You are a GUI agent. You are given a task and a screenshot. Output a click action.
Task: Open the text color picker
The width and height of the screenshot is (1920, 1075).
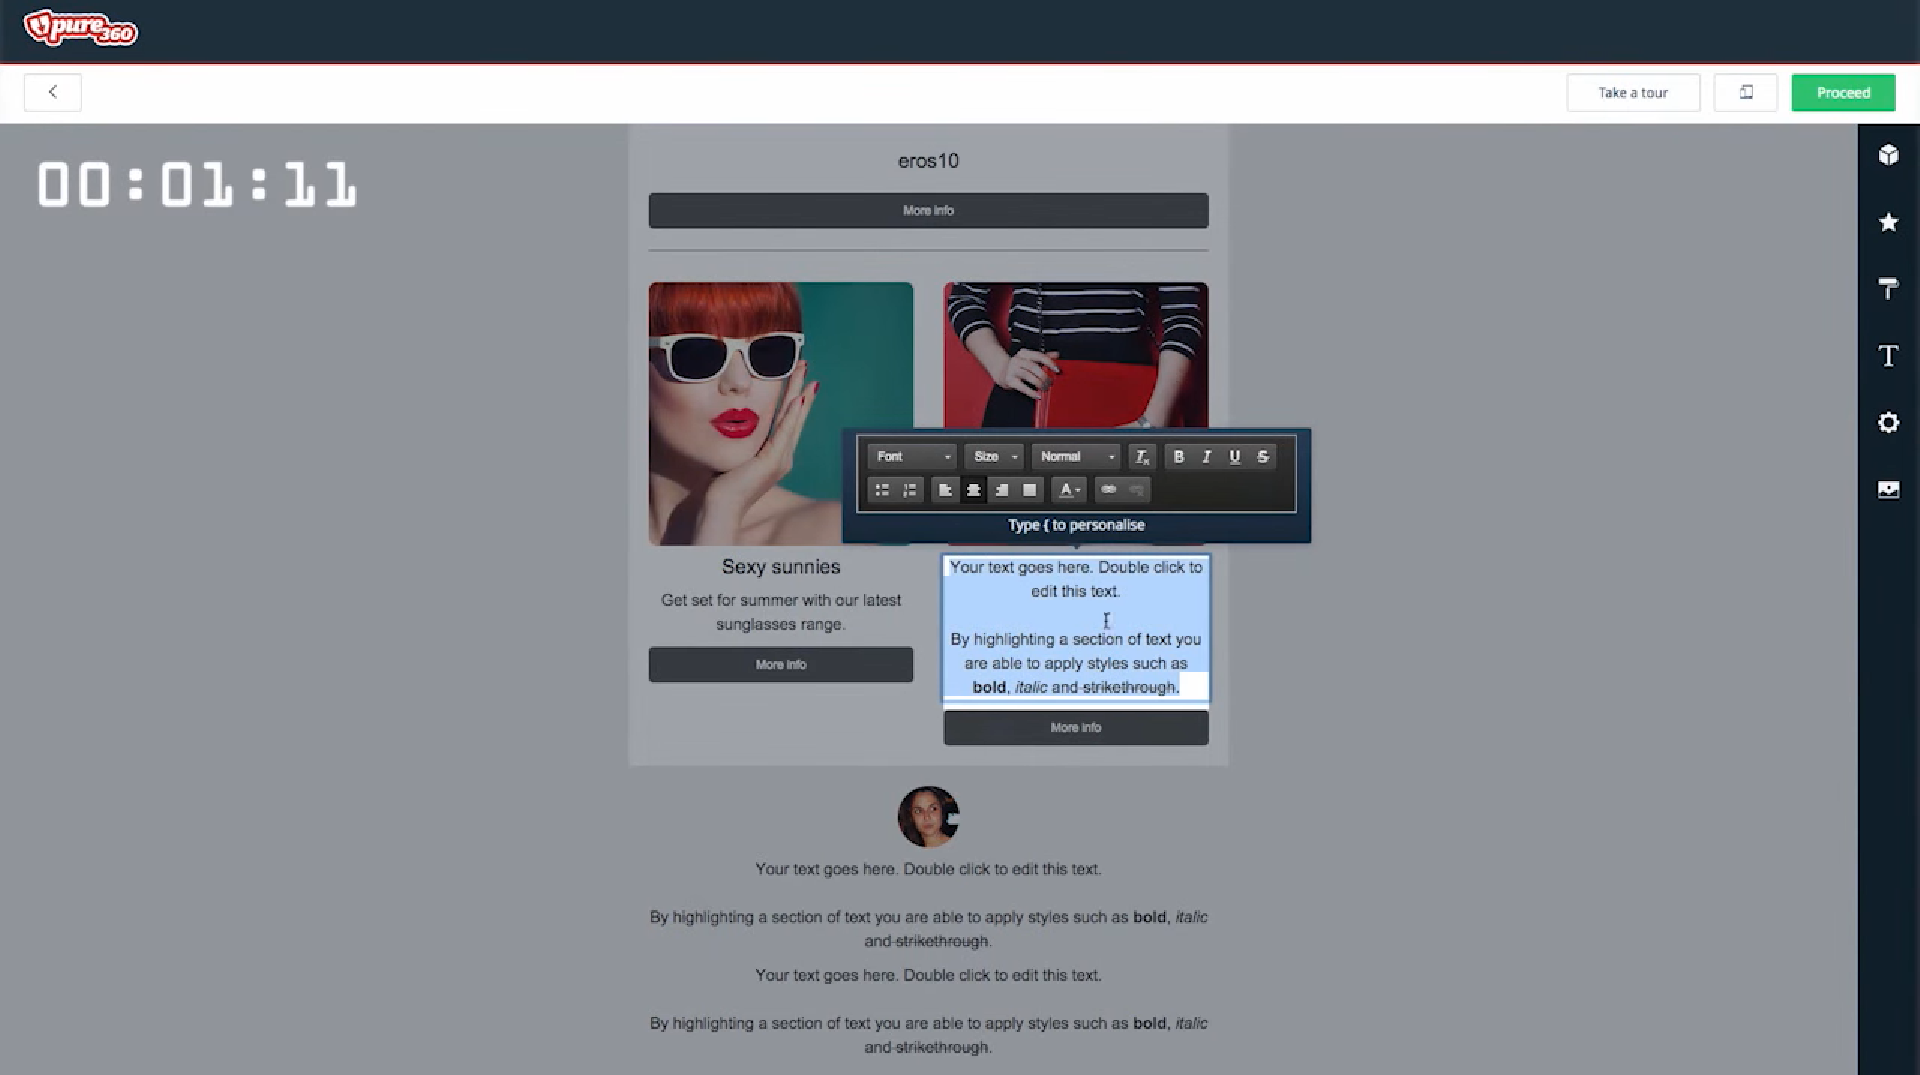(x=1069, y=490)
